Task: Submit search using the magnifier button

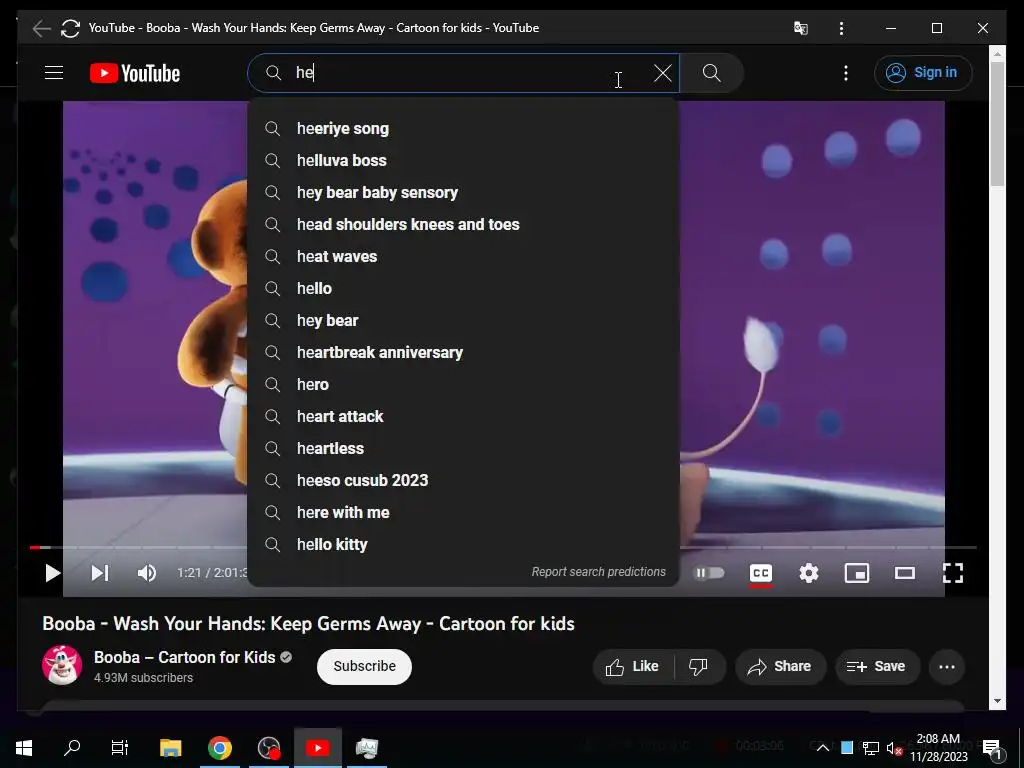Action: click(x=711, y=73)
